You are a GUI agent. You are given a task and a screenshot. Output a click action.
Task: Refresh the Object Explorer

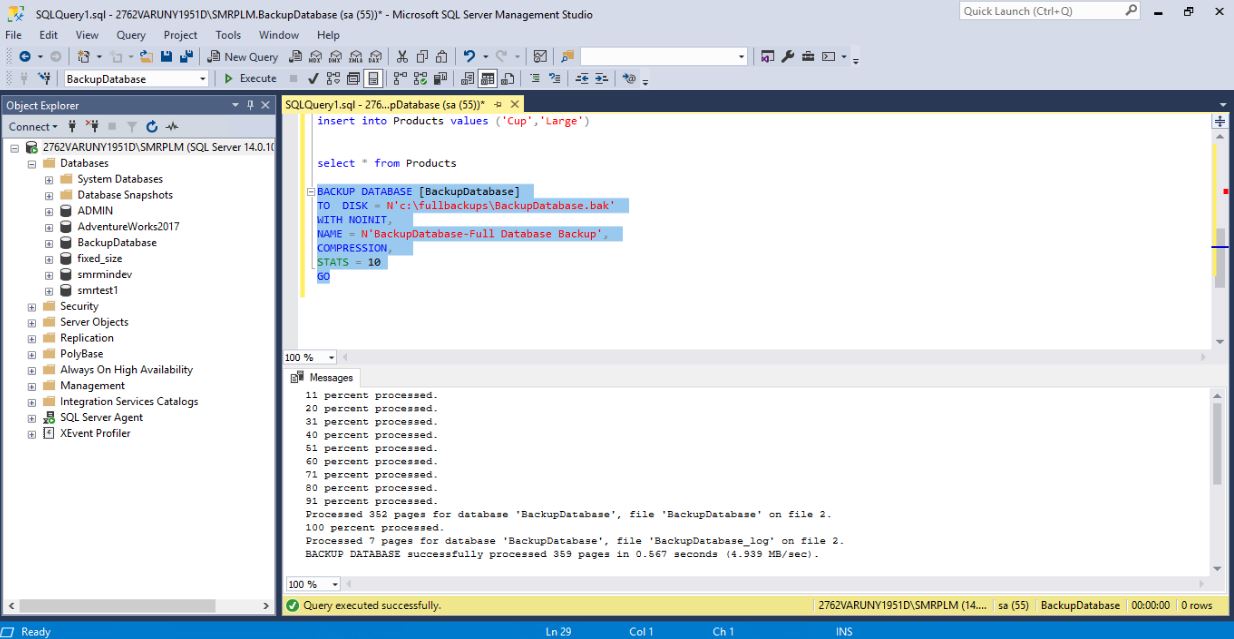[x=150, y=126]
